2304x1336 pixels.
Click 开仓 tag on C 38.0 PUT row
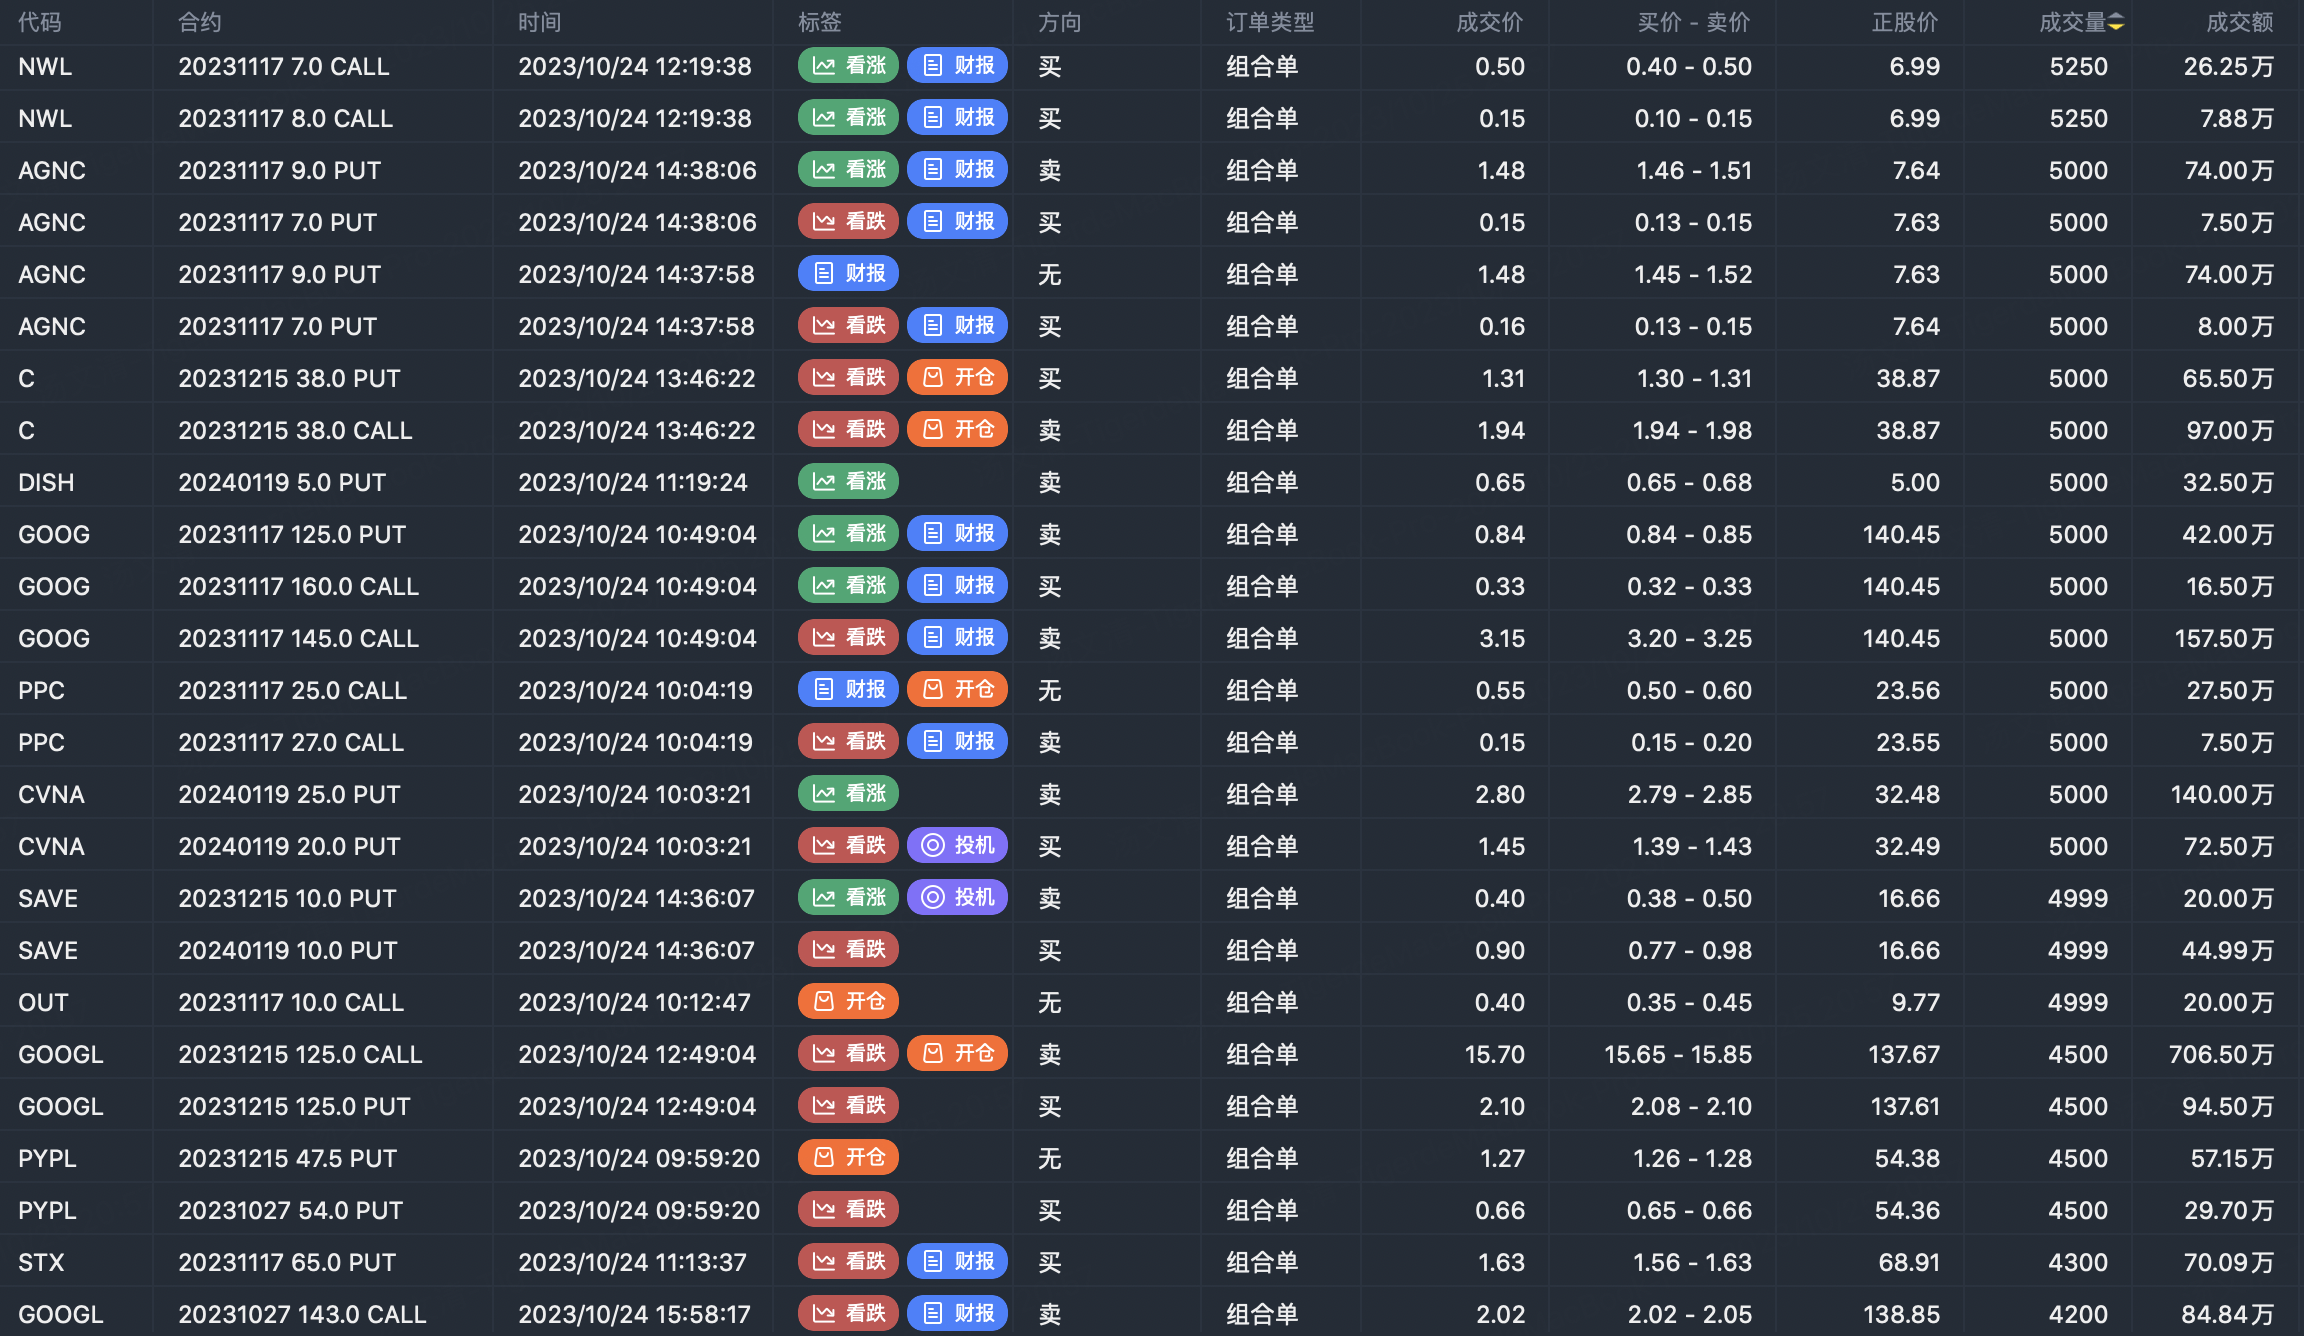click(957, 378)
